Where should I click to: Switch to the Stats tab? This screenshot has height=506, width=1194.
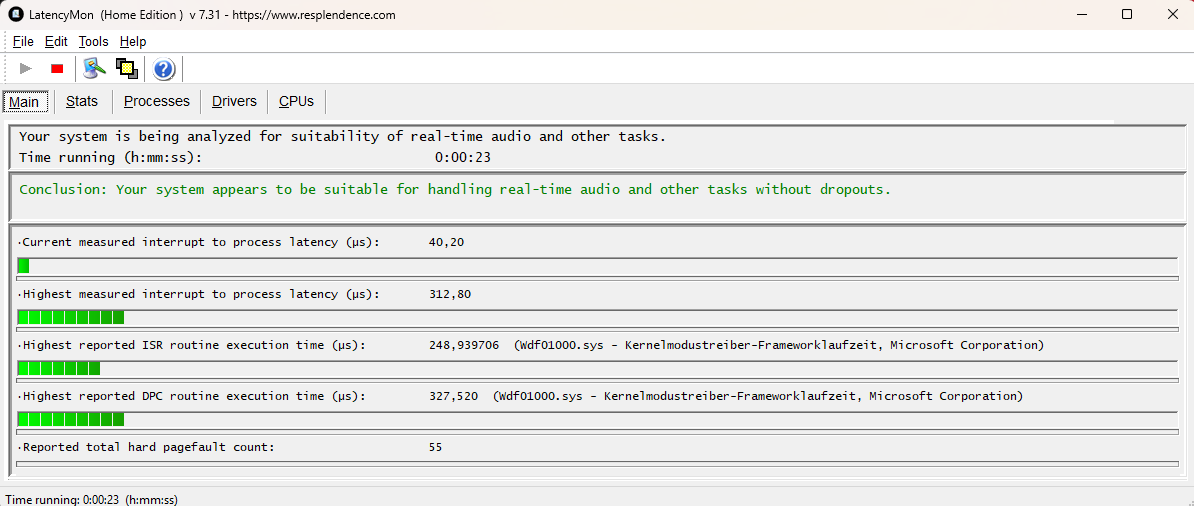[82, 101]
